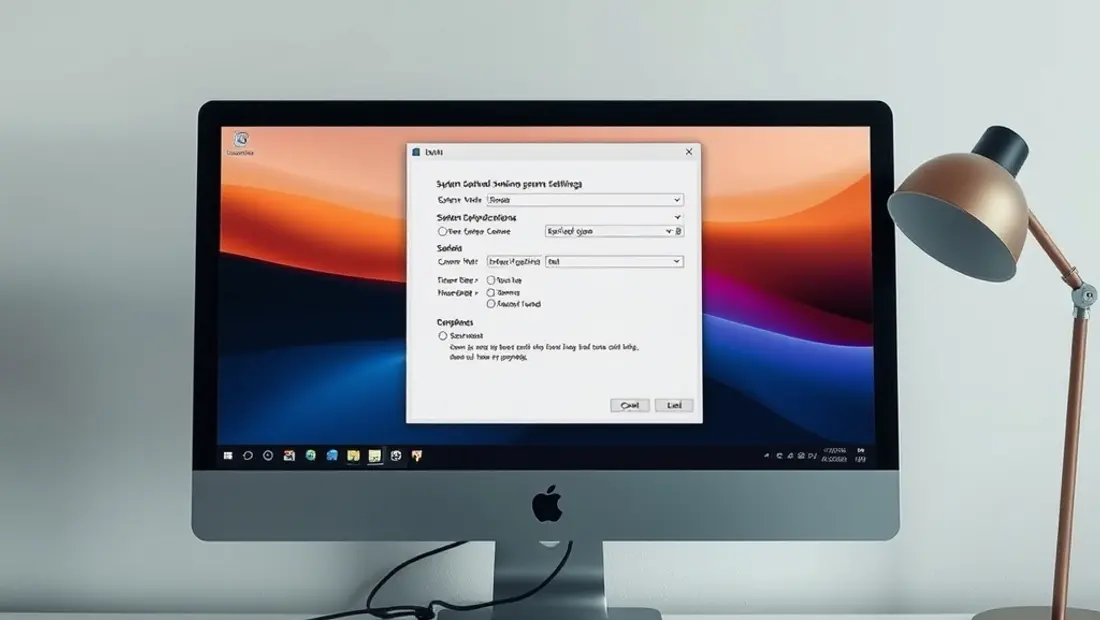
Task: Click the small icon right of second dropdown
Action: tap(678, 231)
